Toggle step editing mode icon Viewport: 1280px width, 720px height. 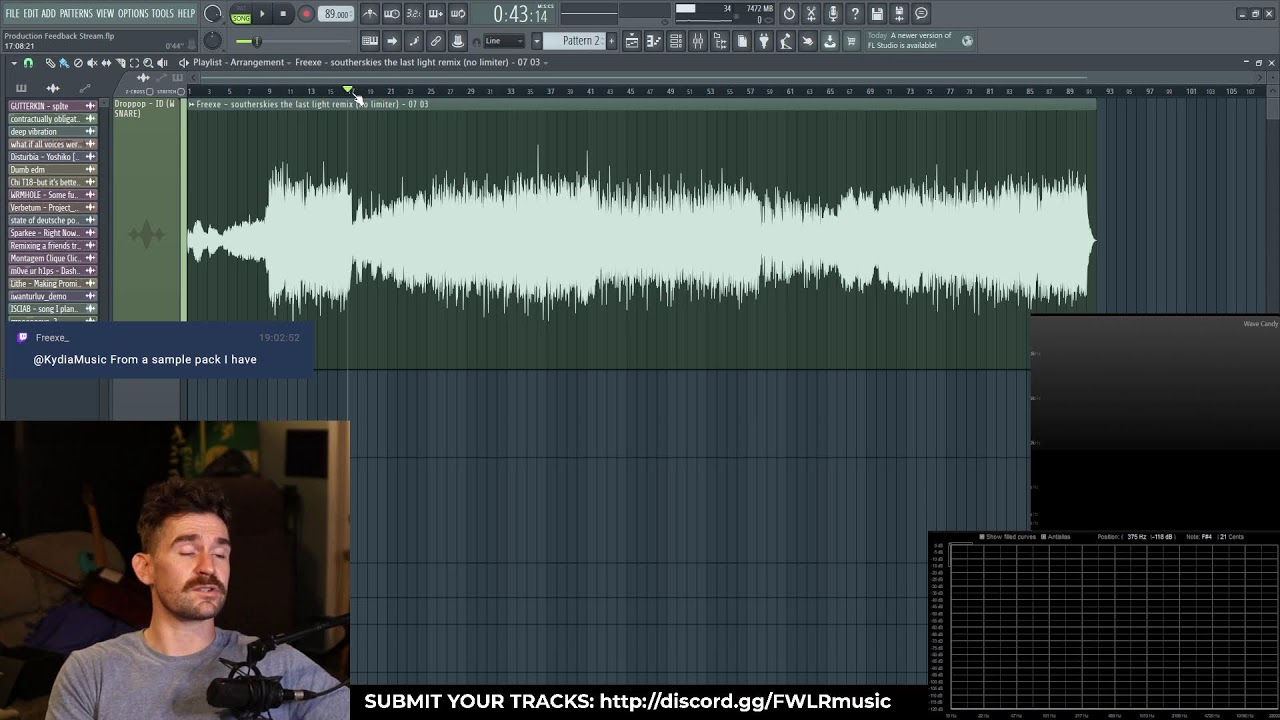(414, 41)
